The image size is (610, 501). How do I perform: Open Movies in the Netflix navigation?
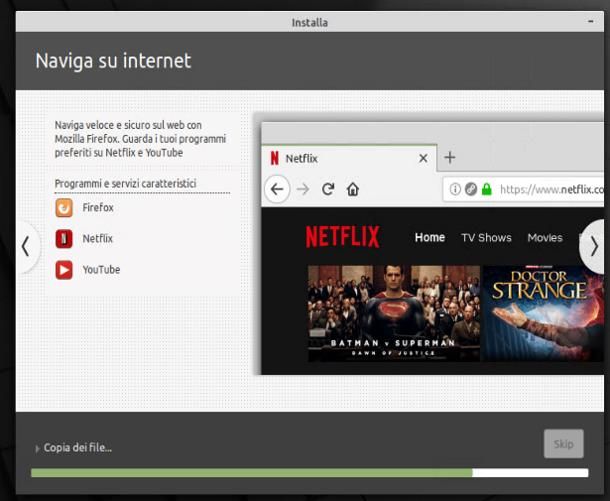point(545,238)
